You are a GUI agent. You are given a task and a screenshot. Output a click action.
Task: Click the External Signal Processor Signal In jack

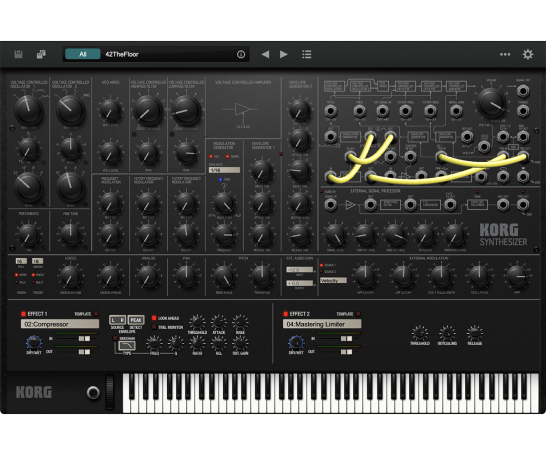pyautogui.click(x=330, y=205)
